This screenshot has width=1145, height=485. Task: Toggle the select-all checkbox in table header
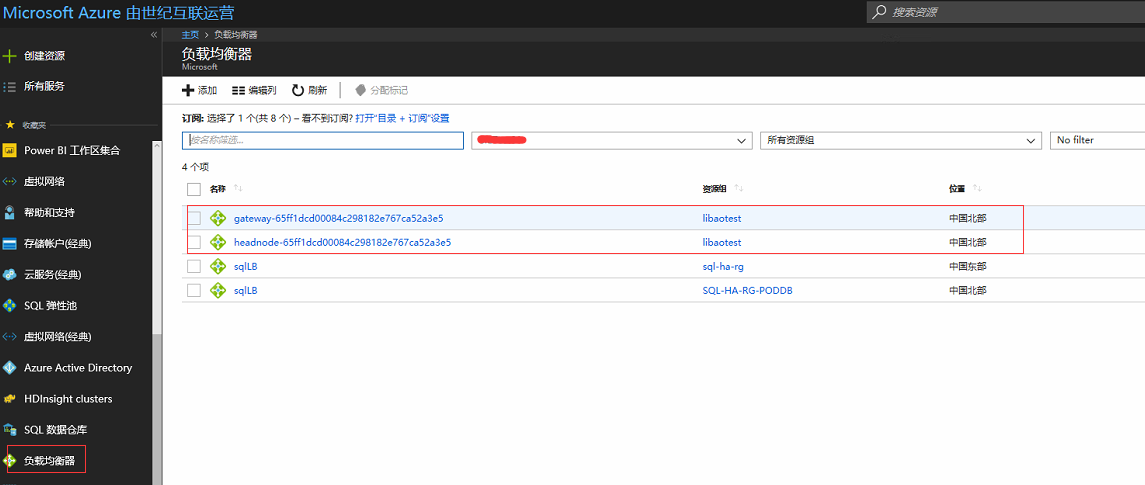tap(194, 189)
